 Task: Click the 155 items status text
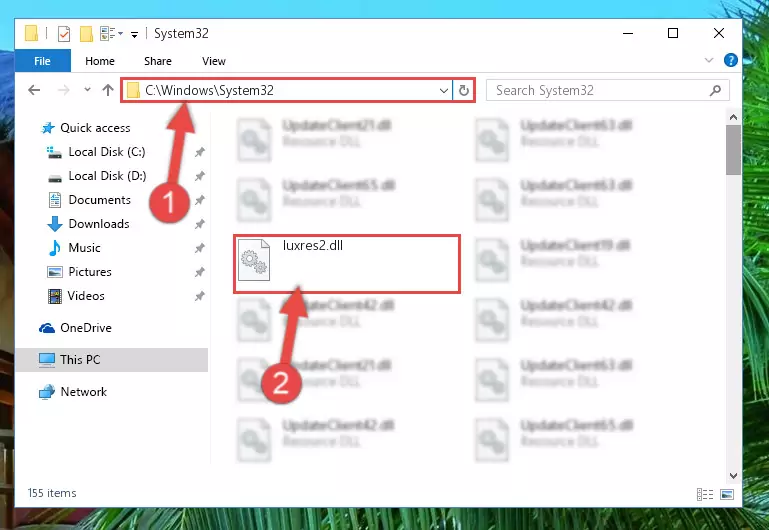(52, 493)
